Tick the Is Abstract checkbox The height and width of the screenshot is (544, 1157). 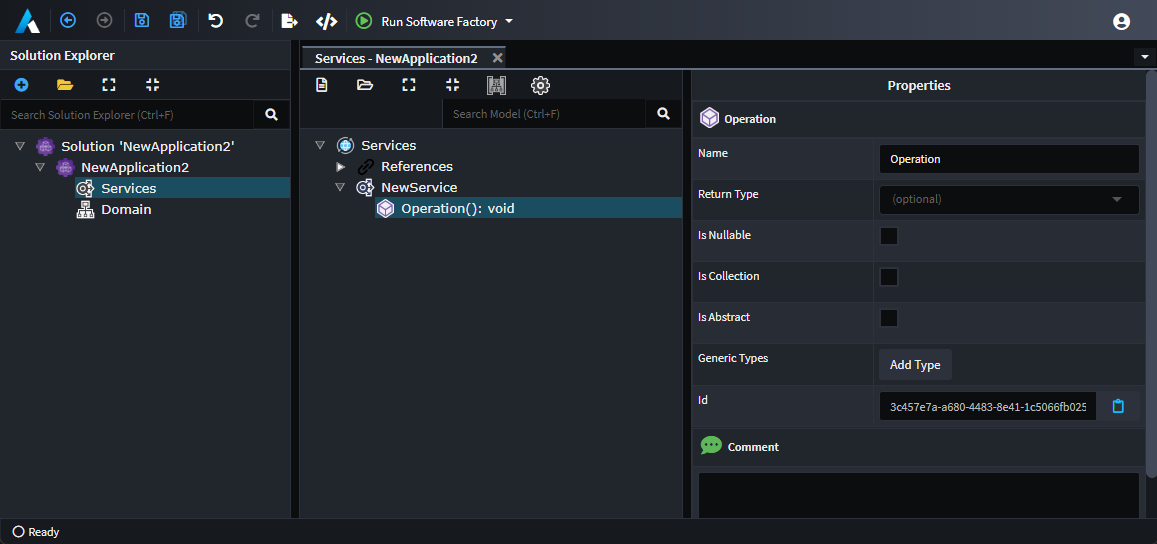[889, 318]
